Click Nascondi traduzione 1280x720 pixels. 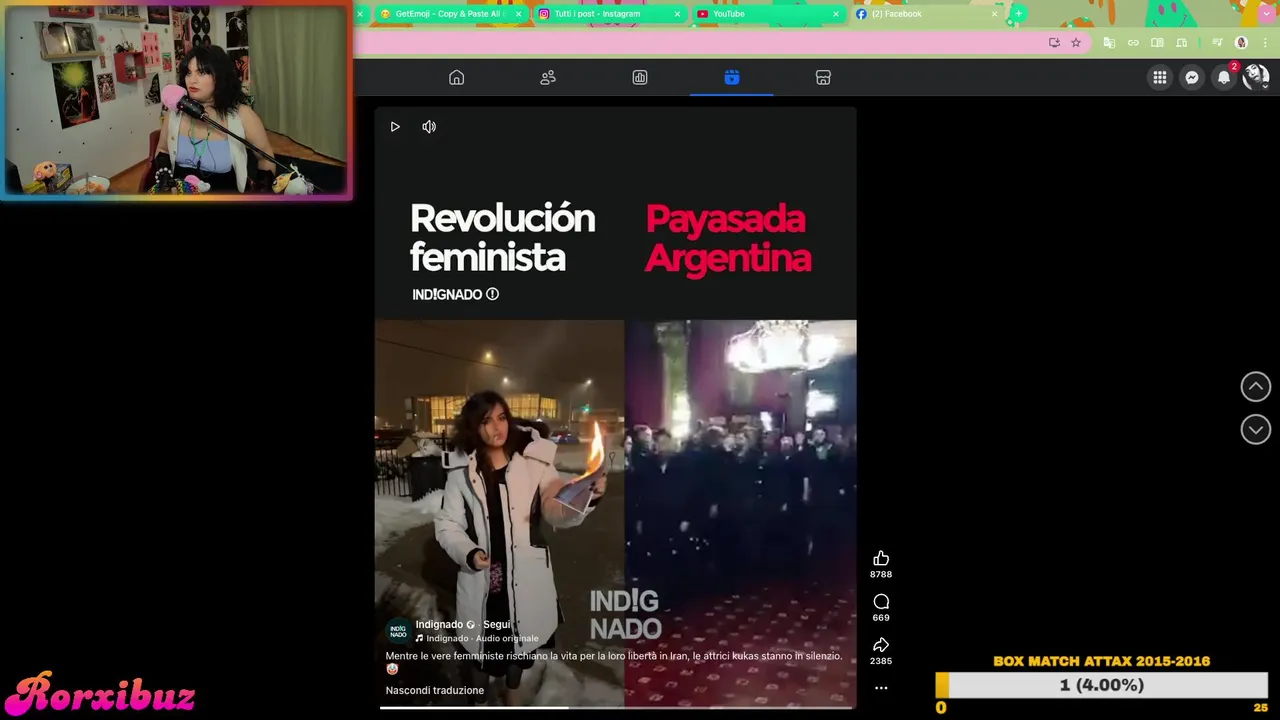(x=435, y=690)
